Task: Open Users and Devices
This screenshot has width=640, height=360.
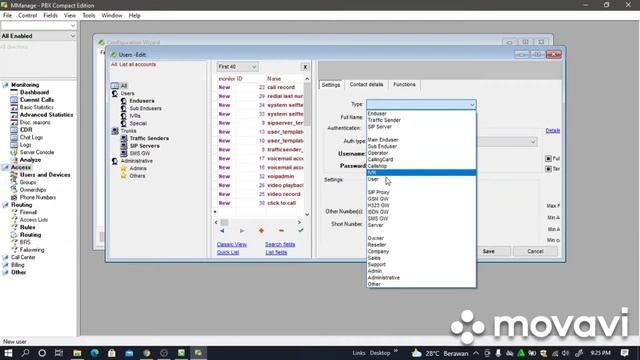Action: (x=45, y=175)
